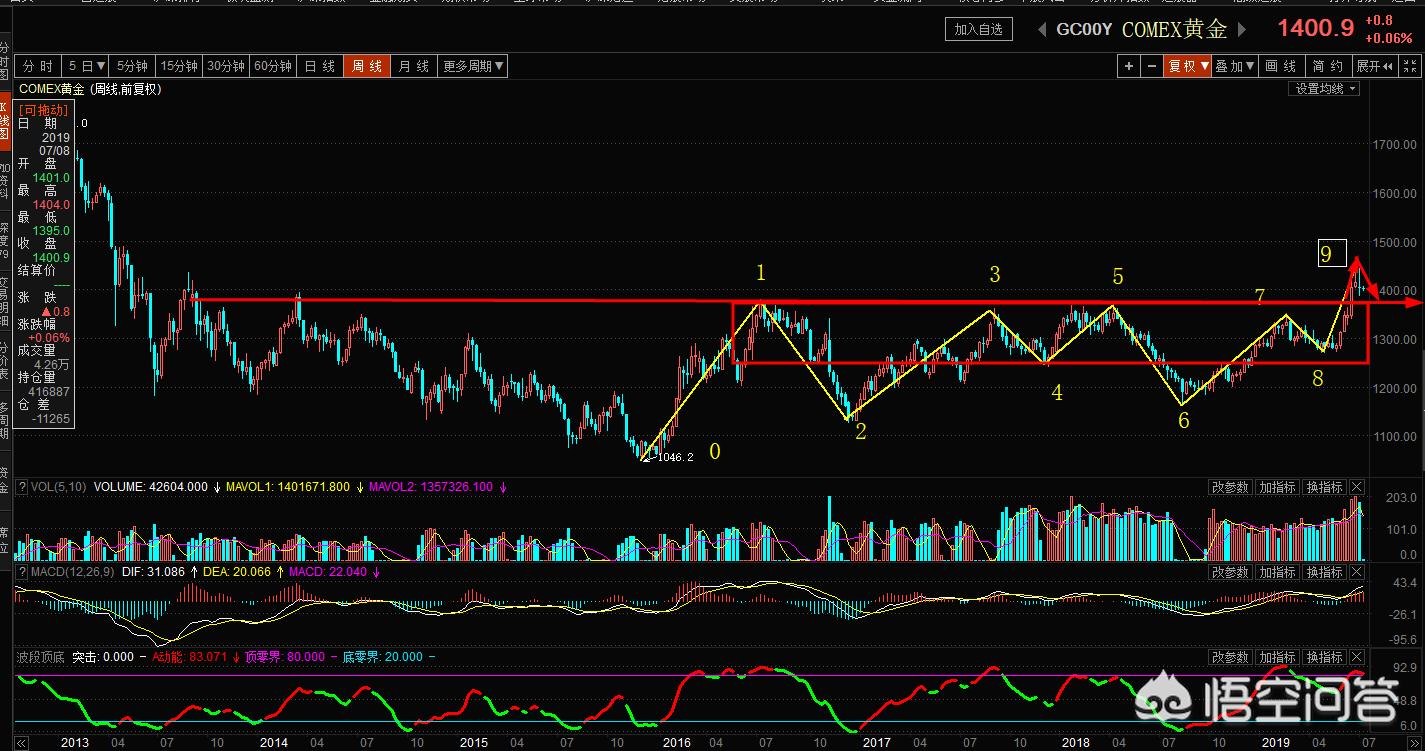Click the GC00Y symbol code
This screenshot has width=1425, height=751.
coord(1084,29)
